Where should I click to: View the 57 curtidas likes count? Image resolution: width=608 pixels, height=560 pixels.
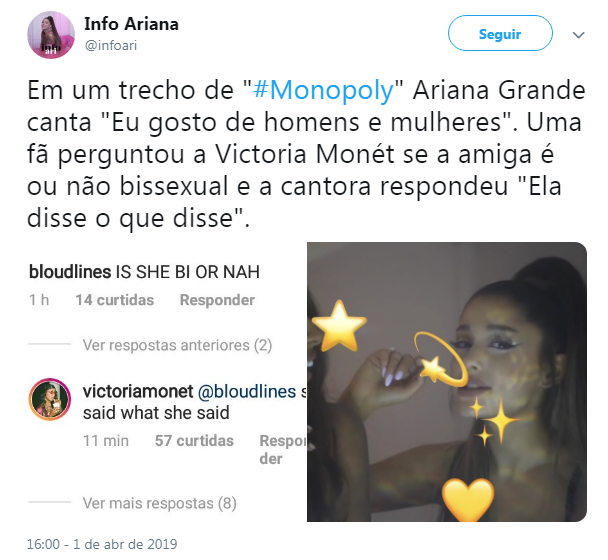[194, 441]
